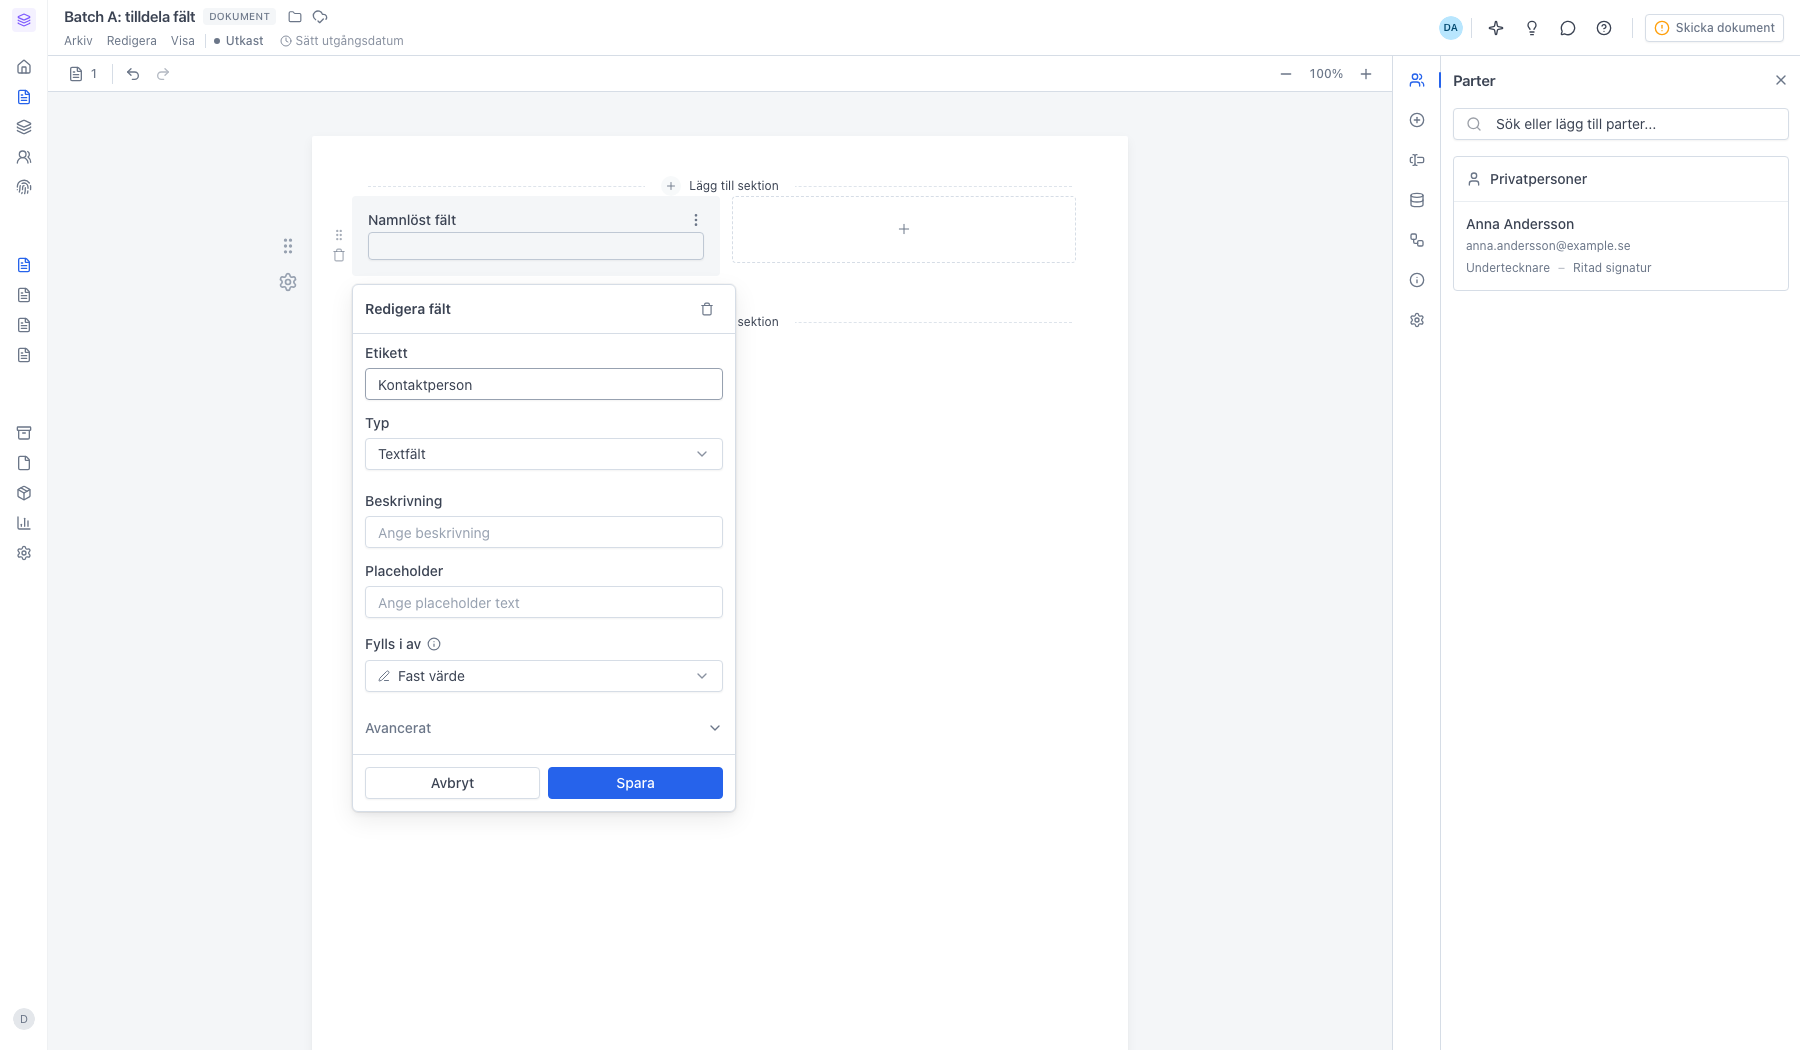This screenshot has height=1050, width=1800.
Task: Click the info icon next to Fylls i av
Action: [434, 644]
